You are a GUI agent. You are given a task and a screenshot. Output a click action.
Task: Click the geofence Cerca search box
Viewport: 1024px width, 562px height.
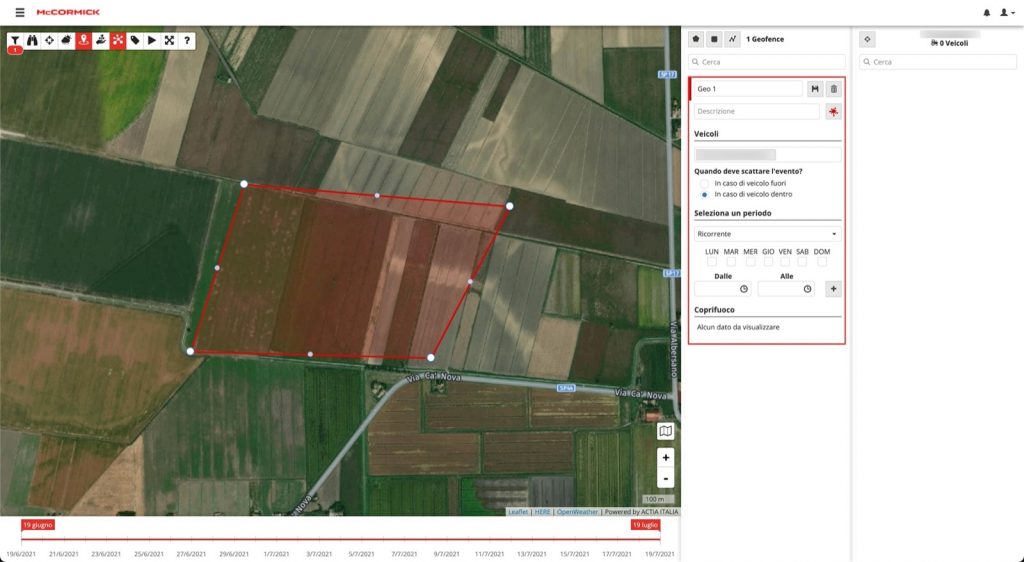point(767,62)
